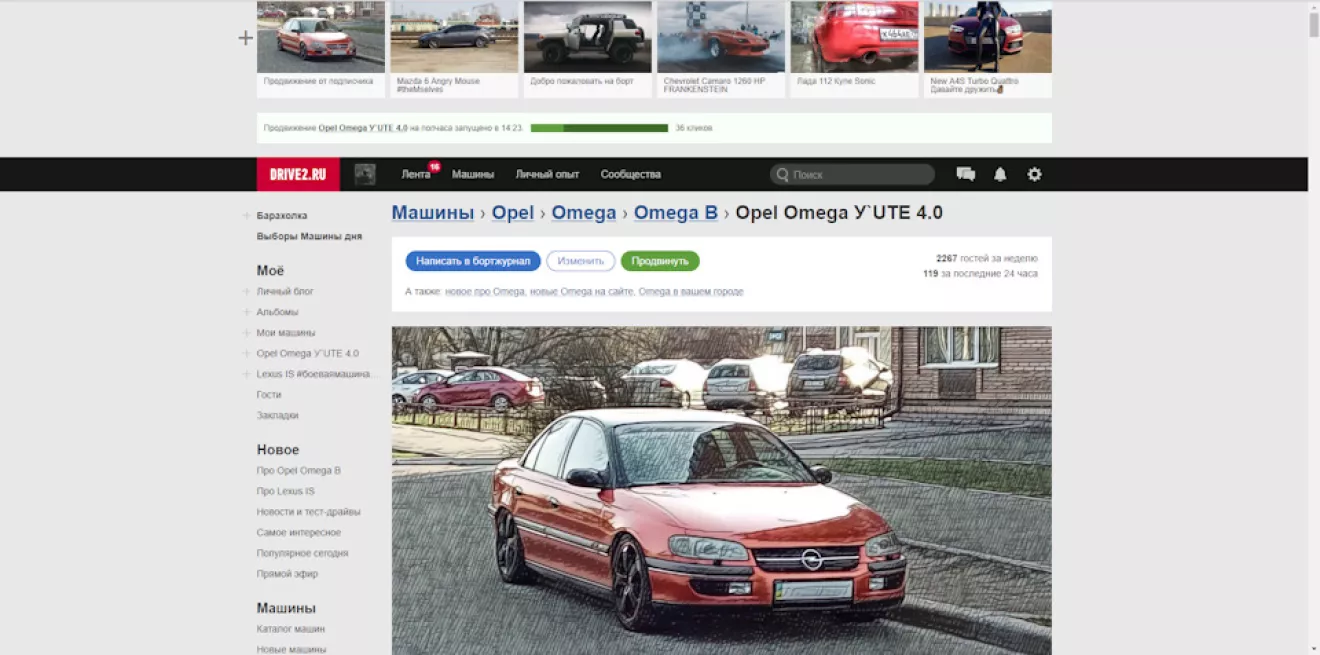Click the browser vertical scrollbar thumb

1314,25
